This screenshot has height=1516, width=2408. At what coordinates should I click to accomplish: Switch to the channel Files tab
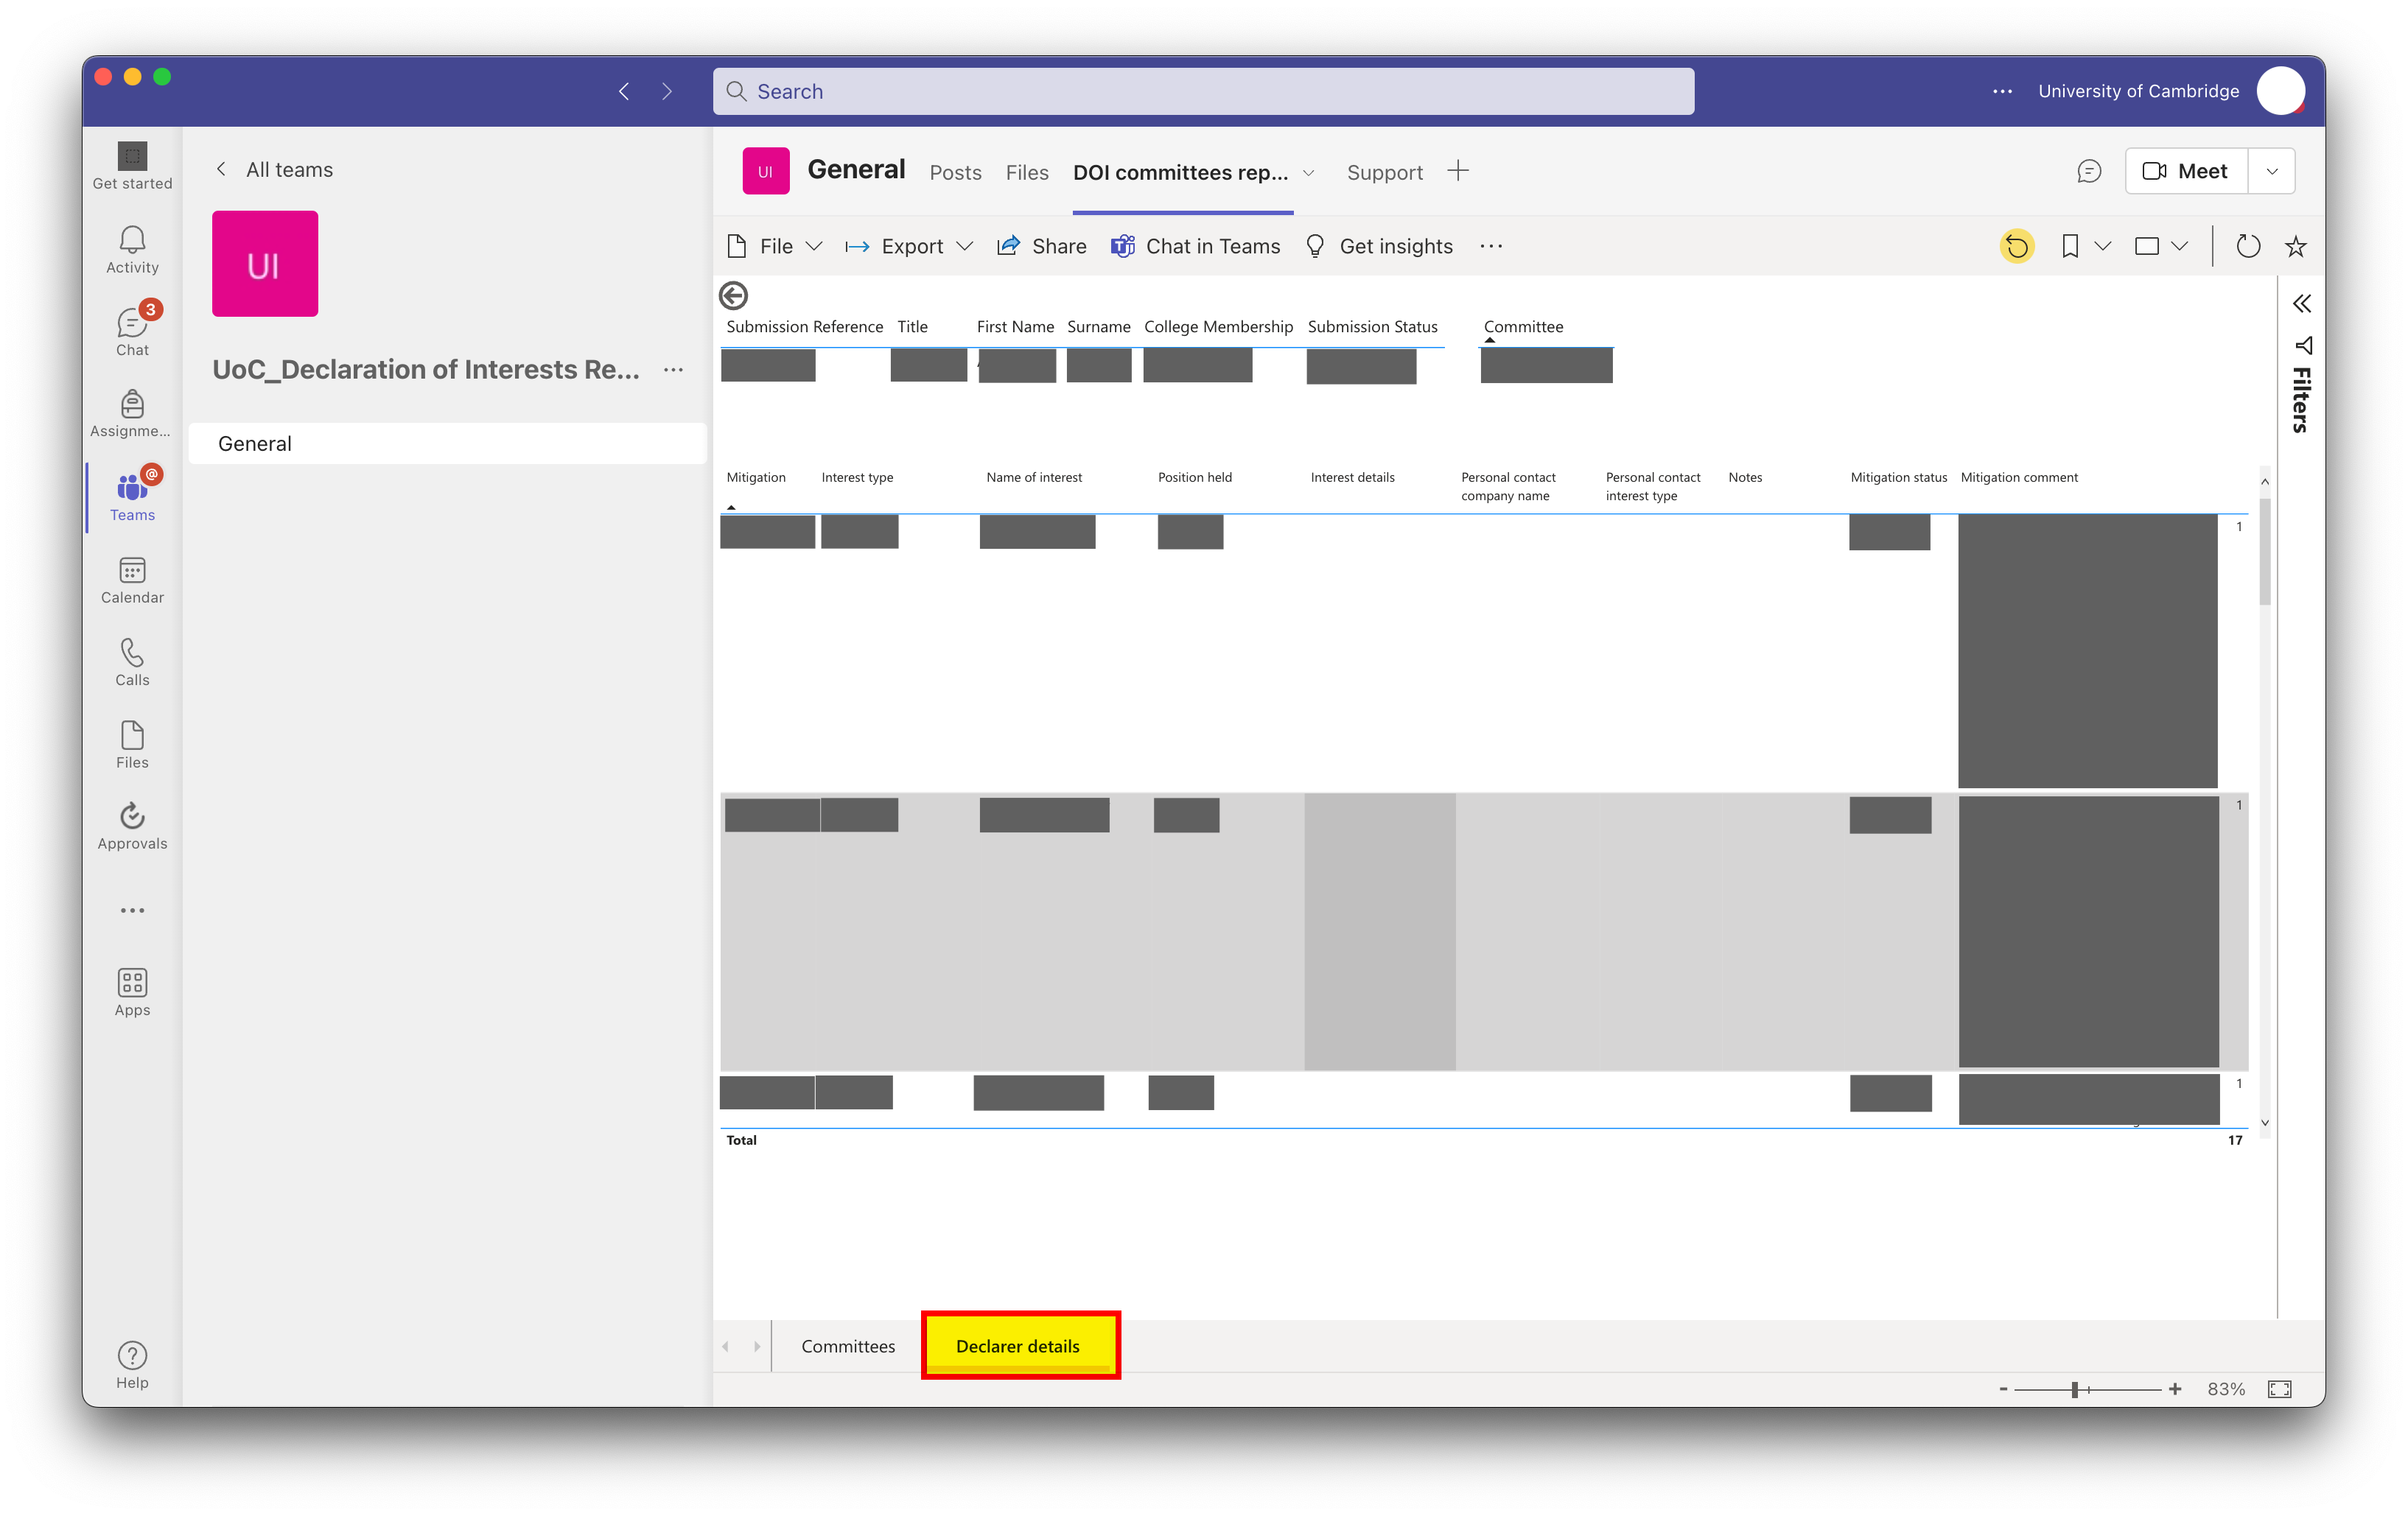[1027, 173]
